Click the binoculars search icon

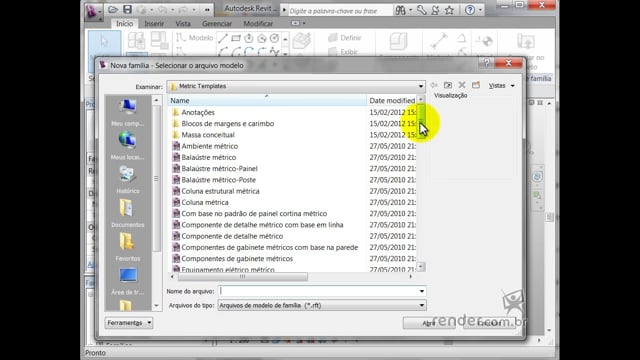(x=400, y=10)
